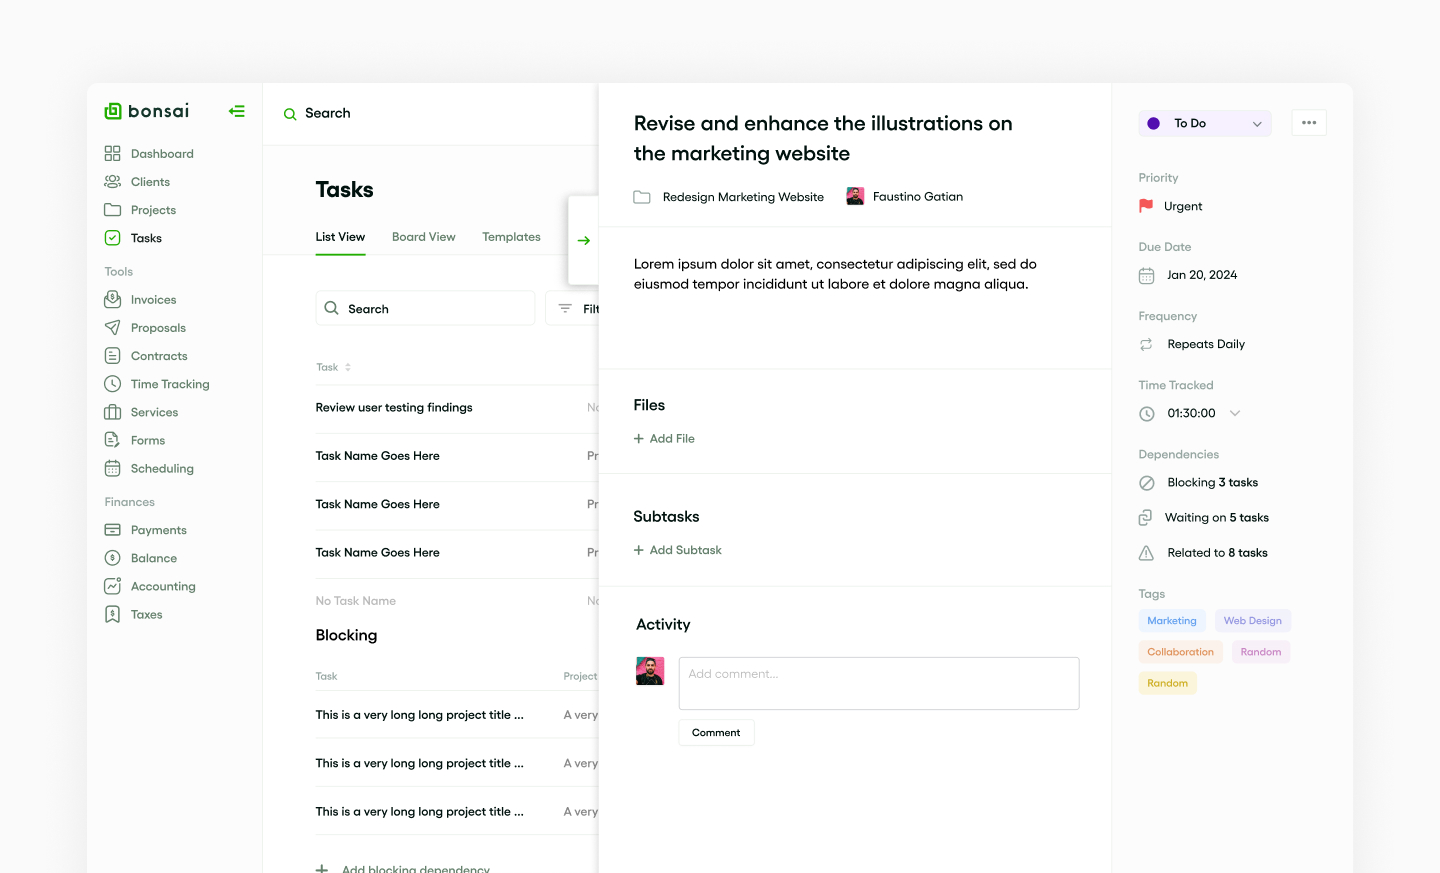Open the Review user testing findings task
The image size is (1440, 873).
(x=394, y=408)
